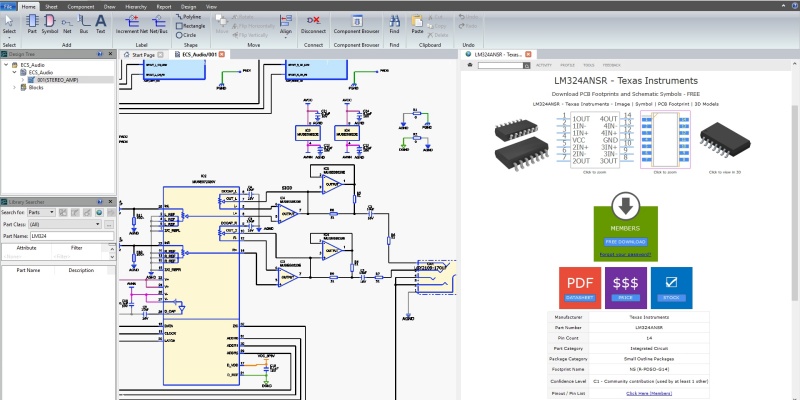The height and width of the screenshot is (400, 800).
Task: Select the 001(STEREO_AMP) tree item
Action: tap(57, 80)
